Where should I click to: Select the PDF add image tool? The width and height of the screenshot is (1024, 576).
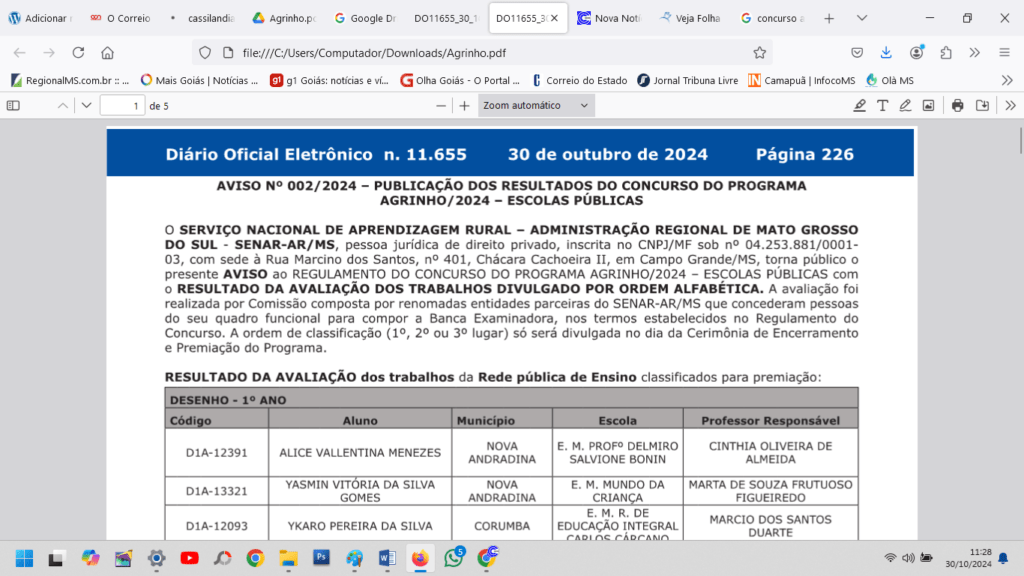click(928, 105)
